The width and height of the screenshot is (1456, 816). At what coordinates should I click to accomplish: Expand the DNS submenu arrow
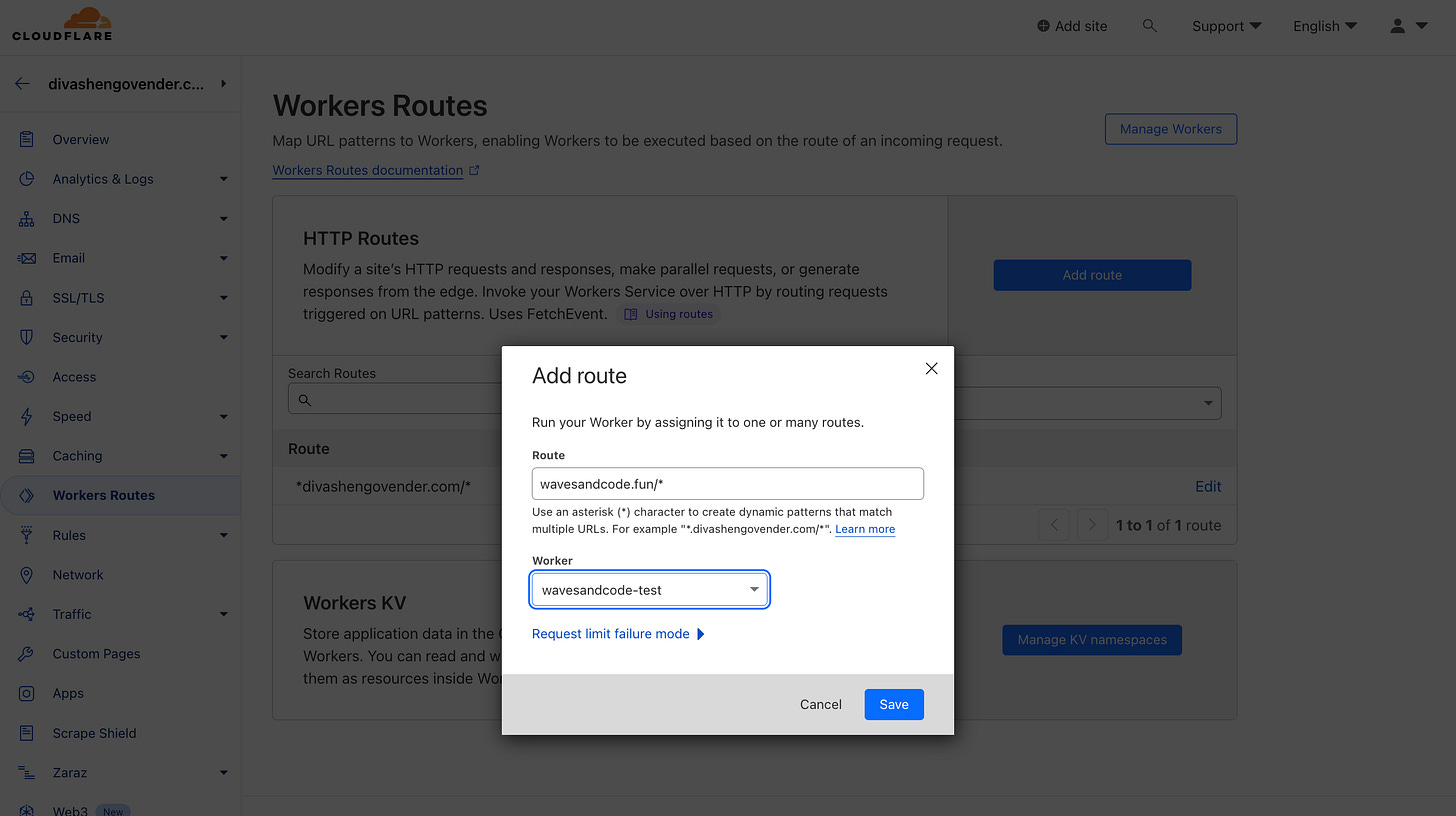[x=223, y=218]
